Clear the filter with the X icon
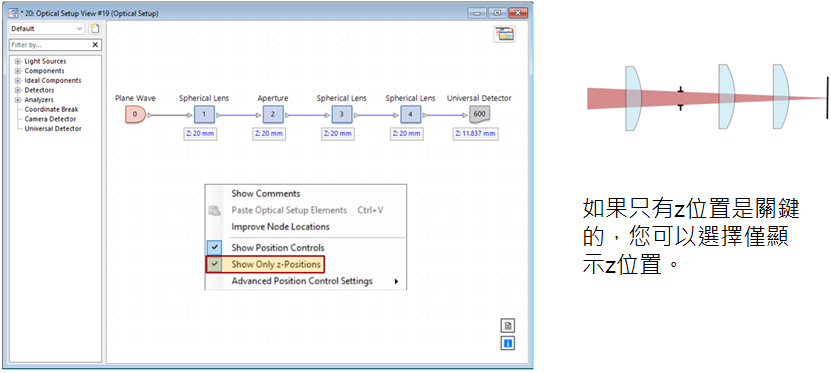 [x=95, y=45]
